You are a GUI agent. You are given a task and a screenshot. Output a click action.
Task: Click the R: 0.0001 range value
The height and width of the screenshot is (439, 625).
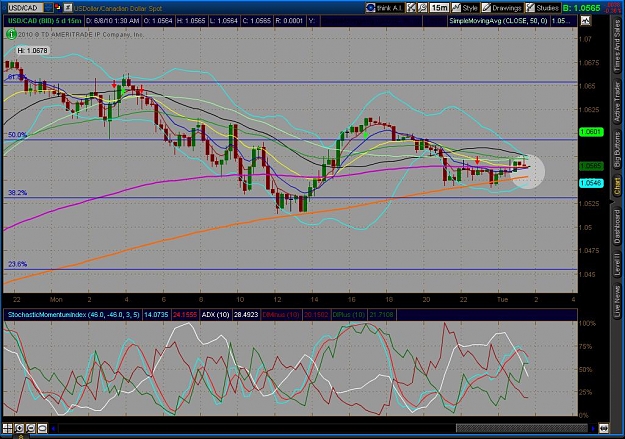(289, 21)
